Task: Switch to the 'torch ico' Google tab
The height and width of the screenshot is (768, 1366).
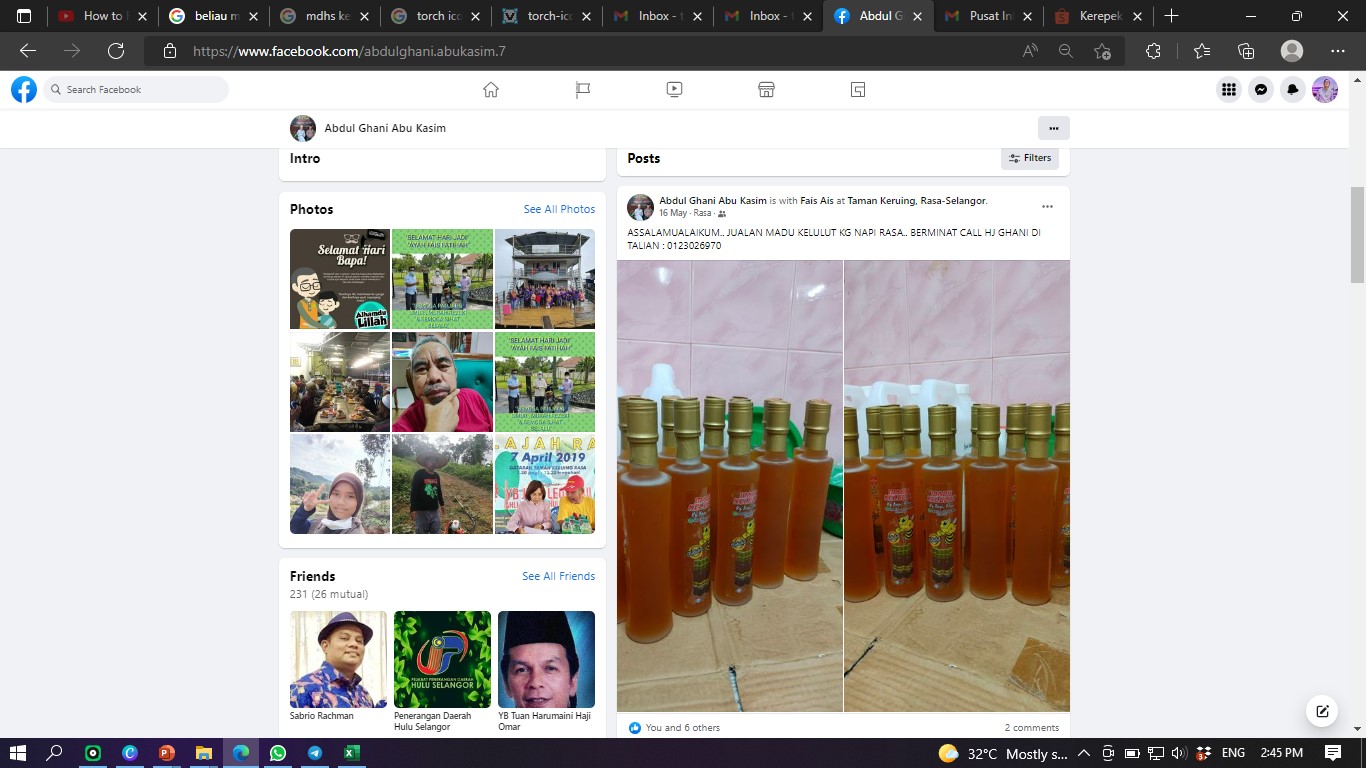Action: click(434, 16)
